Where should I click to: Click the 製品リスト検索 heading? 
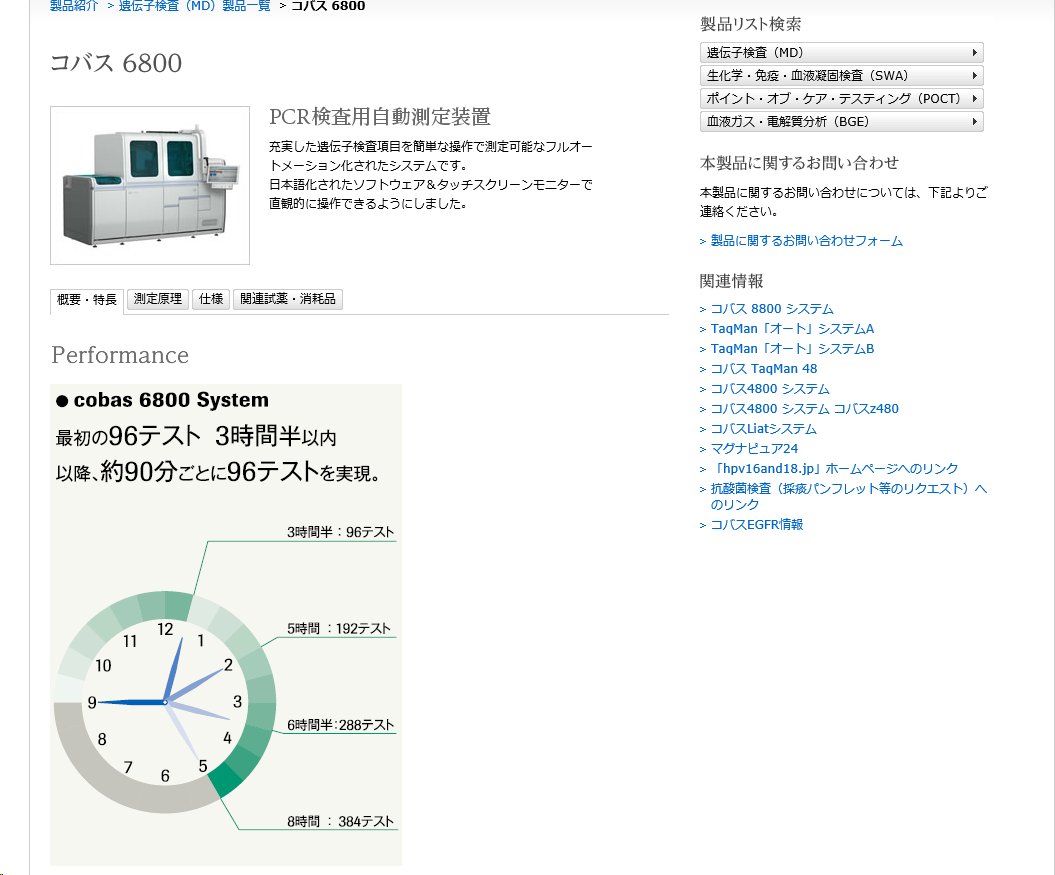750,24
